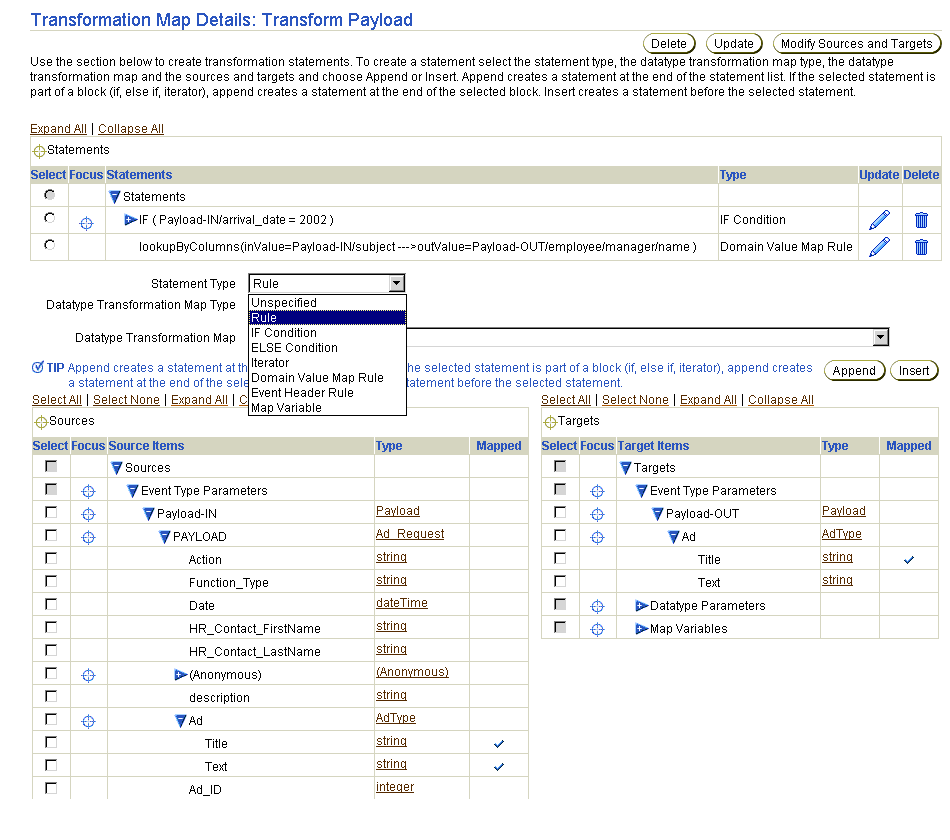Screen dimensions: 950x840
Task: Click the top Update button
Action: [734, 44]
